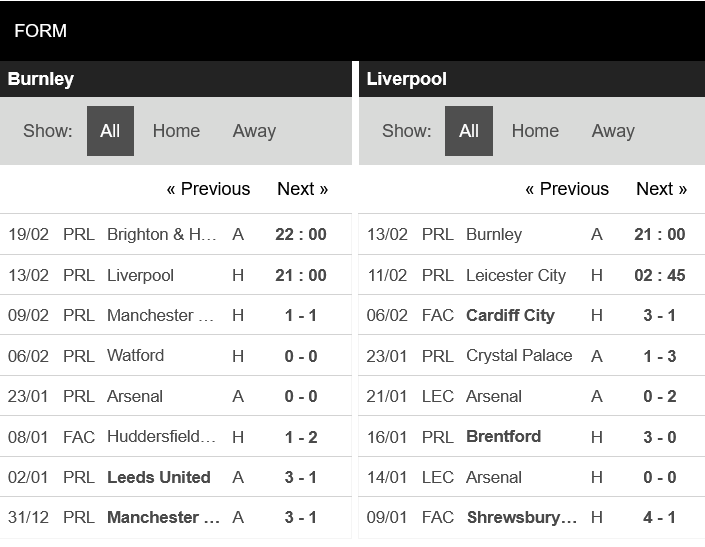
Task: Show Burnley Home matches only
Action: point(176,131)
